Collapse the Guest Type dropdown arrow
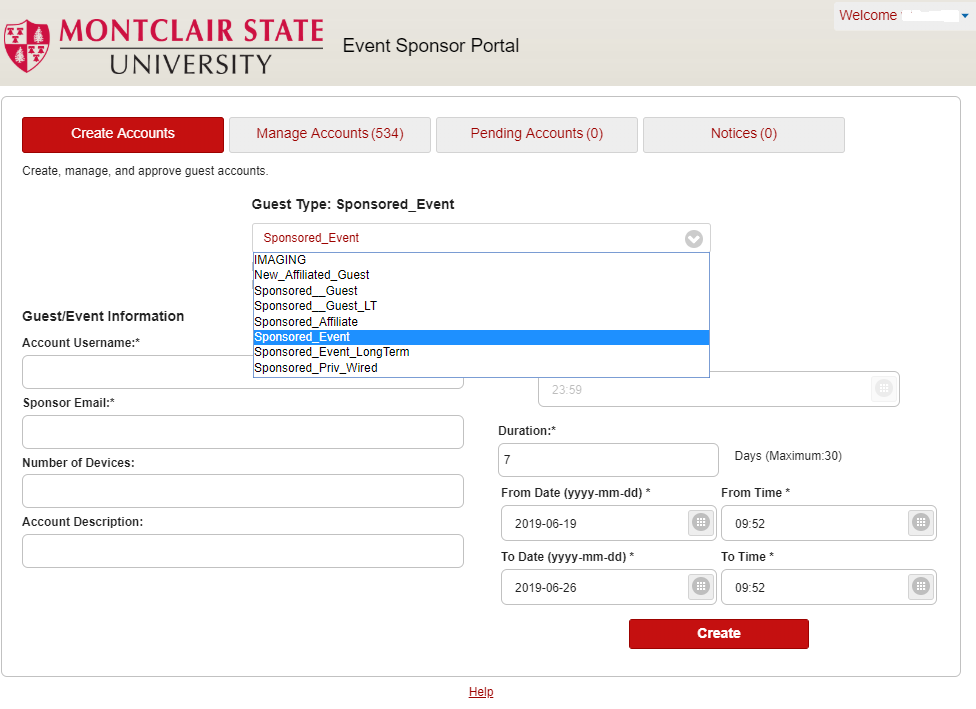The width and height of the screenshot is (976, 709). [693, 239]
